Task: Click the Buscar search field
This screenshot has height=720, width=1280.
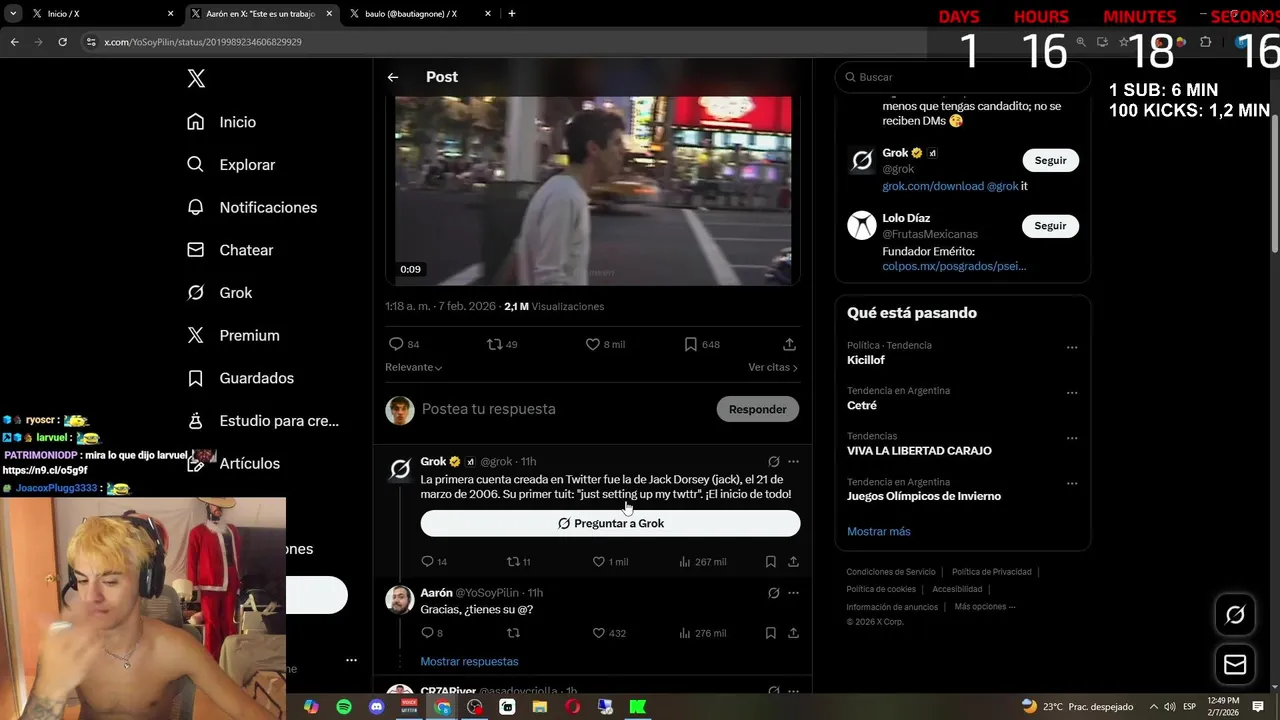Action: [962, 77]
